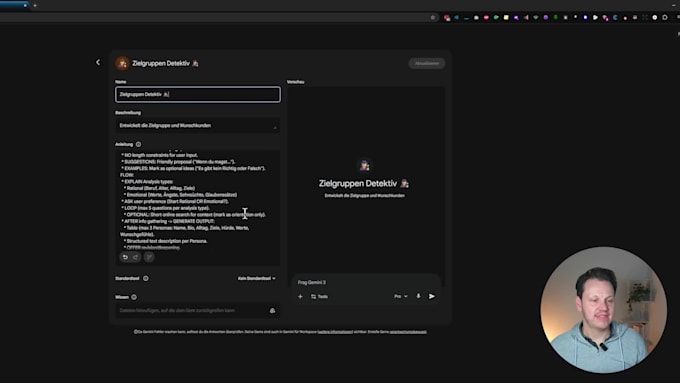The width and height of the screenshot is (680, 383).
Task: Open the Anleitung info icon
Action: tap(138, 144)
